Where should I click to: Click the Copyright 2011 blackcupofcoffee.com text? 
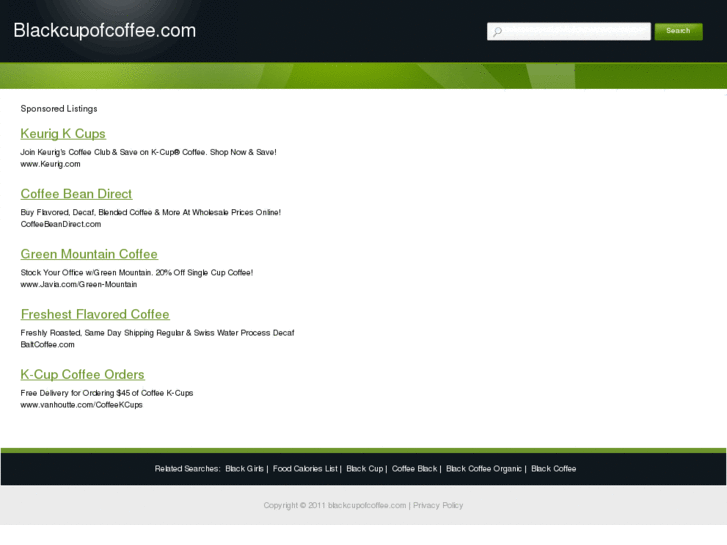335,505
